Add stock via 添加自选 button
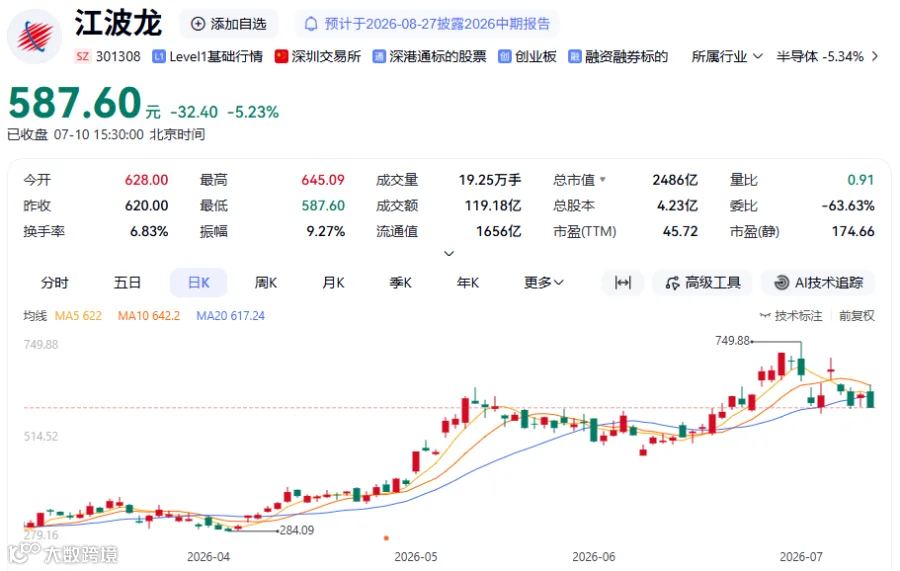The image size is (900, 571). (x=228, y=24)
